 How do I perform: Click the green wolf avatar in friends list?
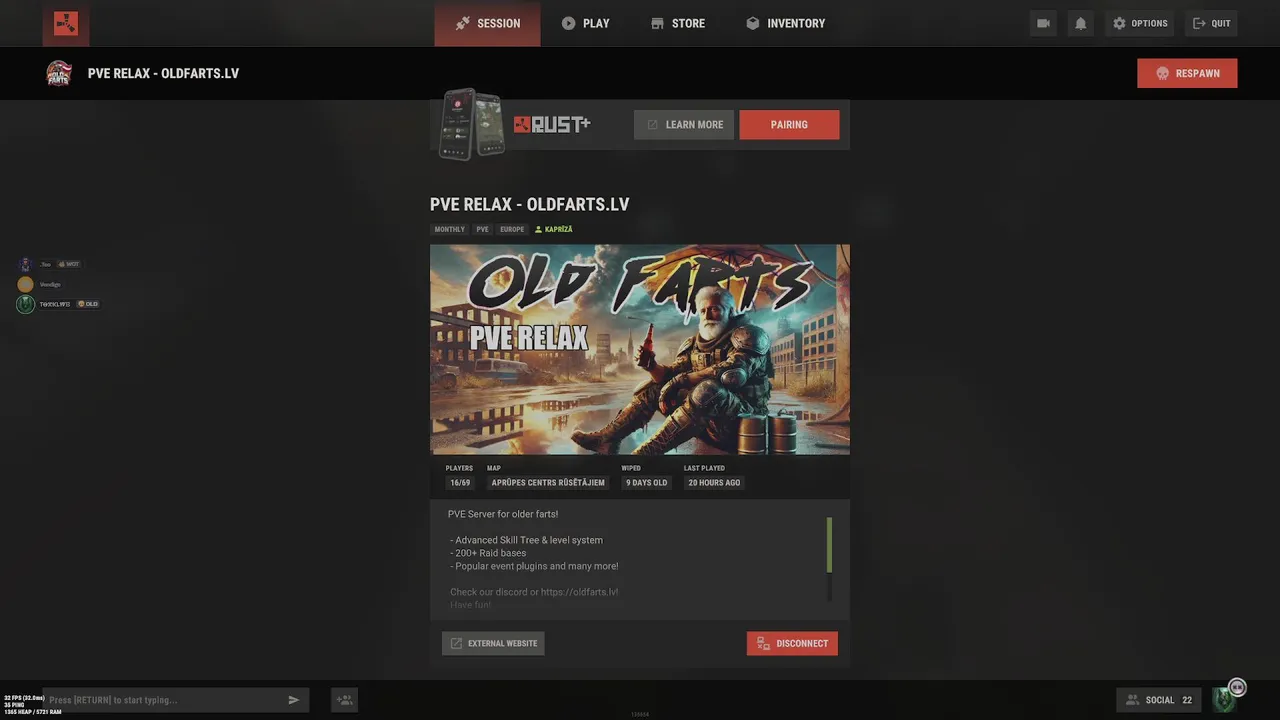[25, 304]
